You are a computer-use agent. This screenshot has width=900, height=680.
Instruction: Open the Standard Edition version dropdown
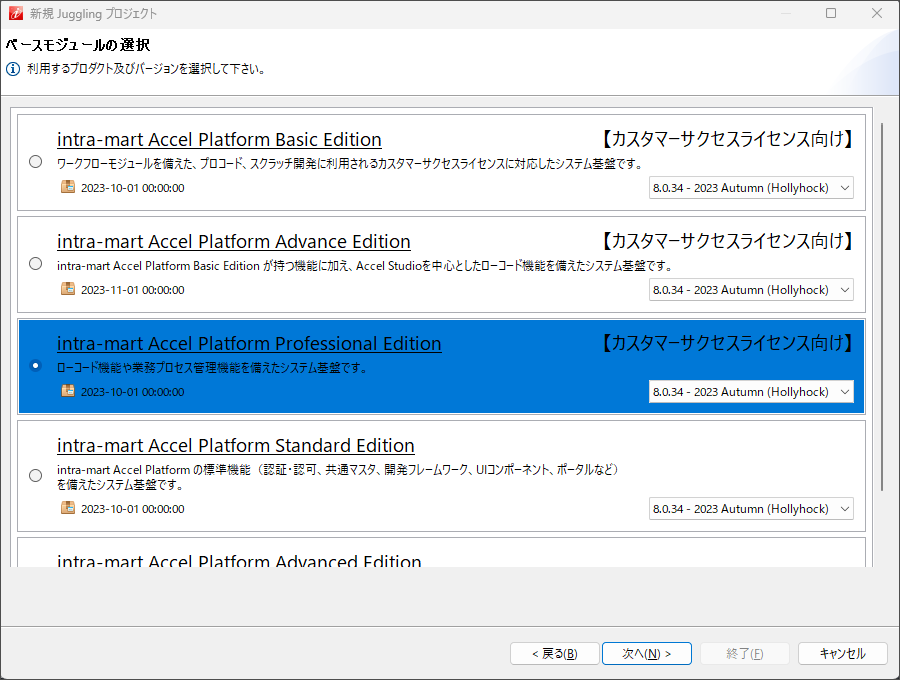pyautogui.click(x=751, y=509)
